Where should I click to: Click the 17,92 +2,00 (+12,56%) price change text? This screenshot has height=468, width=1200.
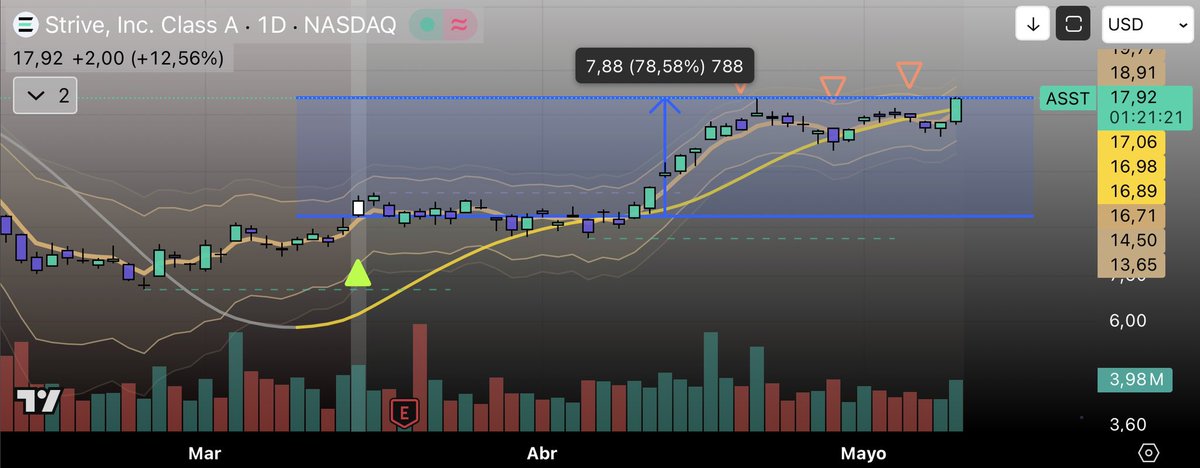point(118,59)
